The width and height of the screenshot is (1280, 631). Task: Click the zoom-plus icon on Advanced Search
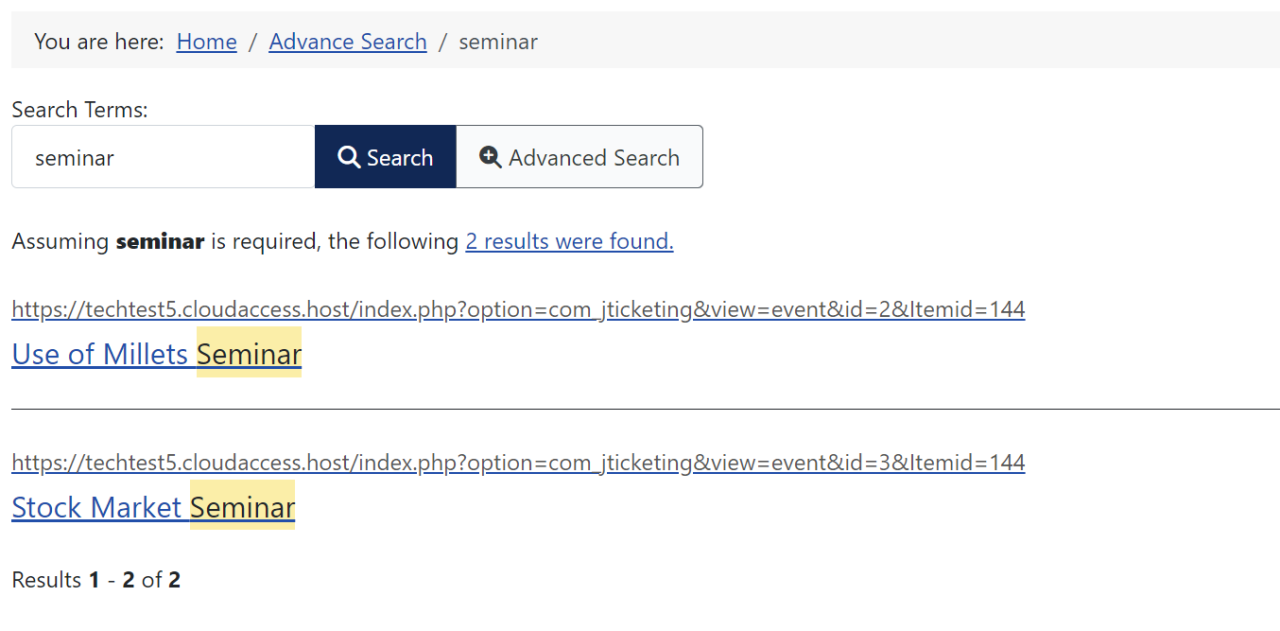490,157
